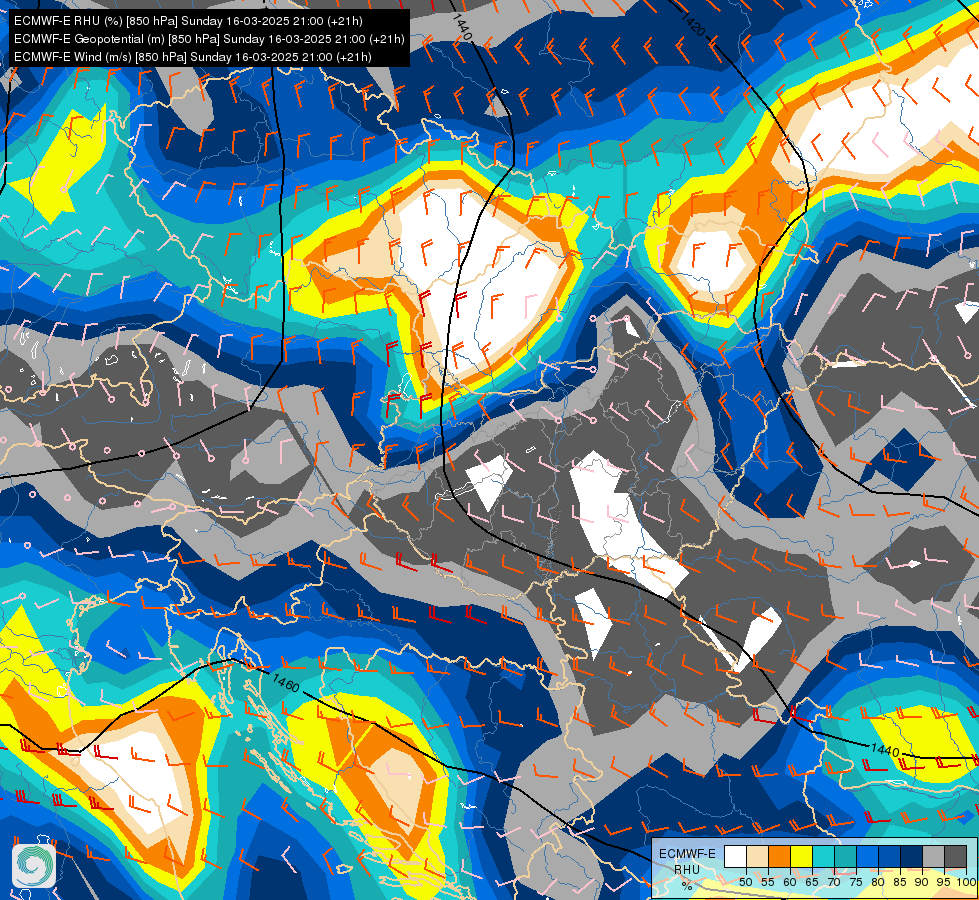Click the legend tick label 100

(967, 882)
